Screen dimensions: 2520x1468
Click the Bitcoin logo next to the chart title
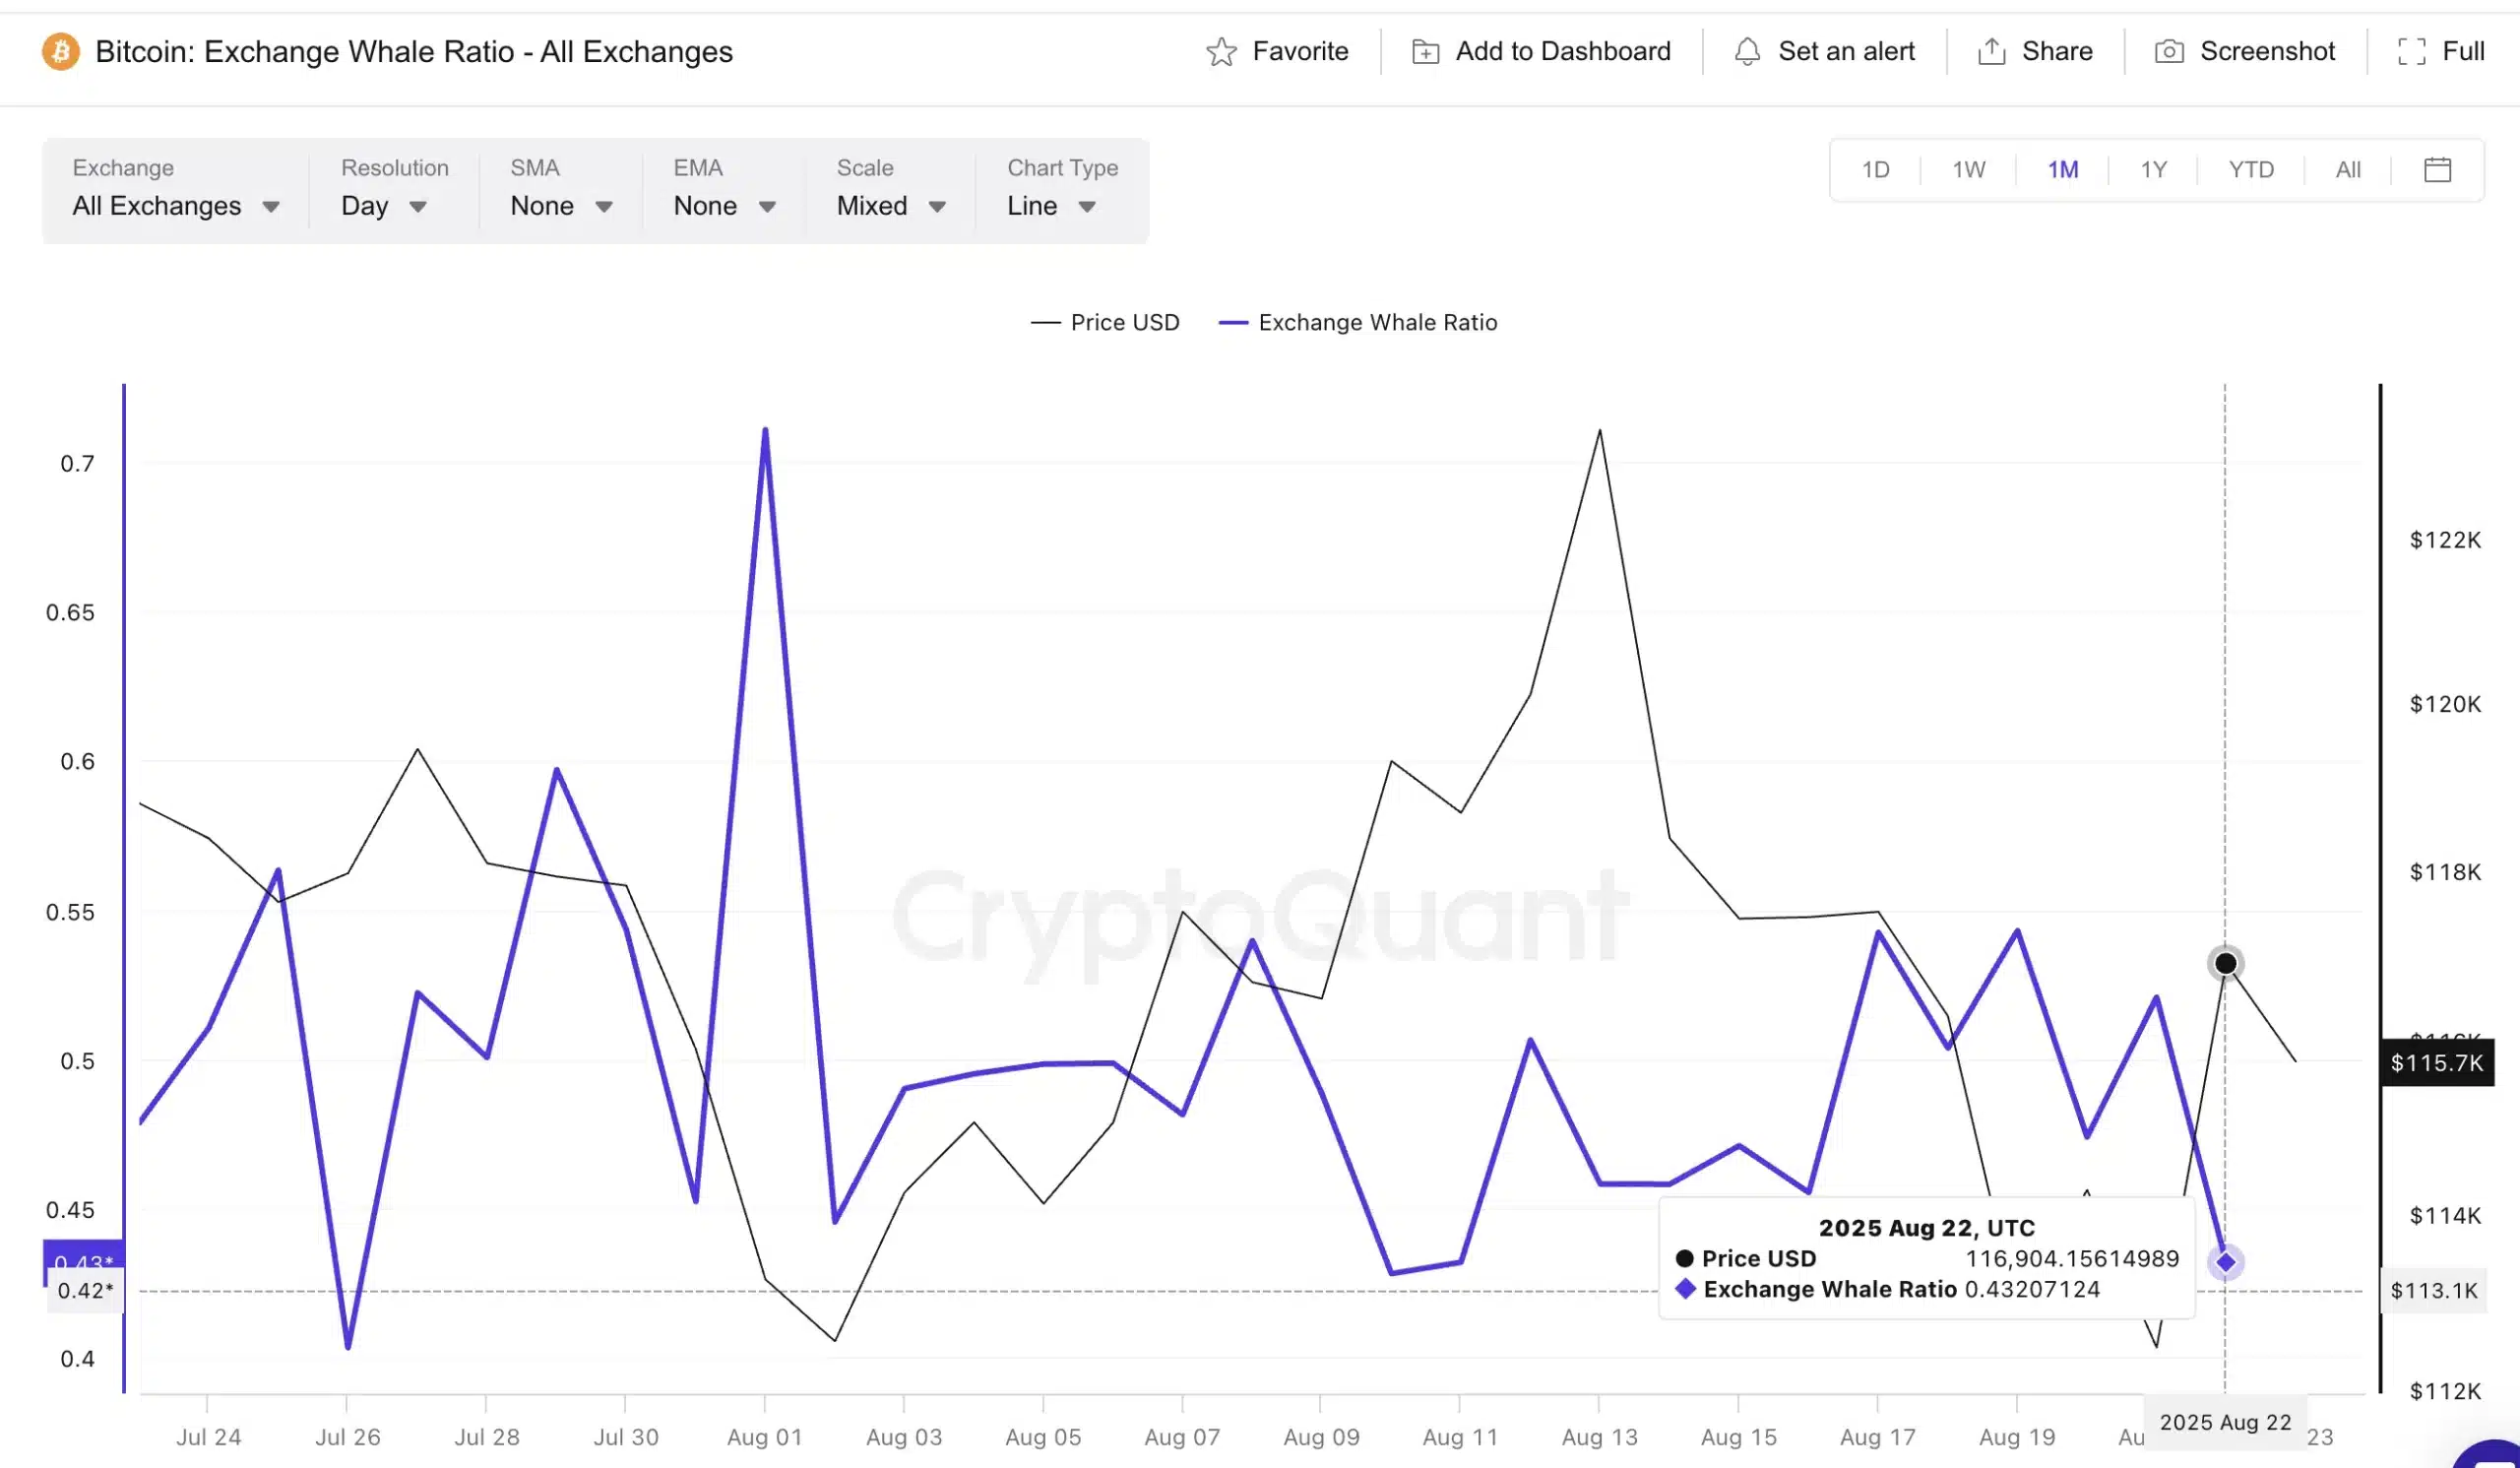coord(60,51)
